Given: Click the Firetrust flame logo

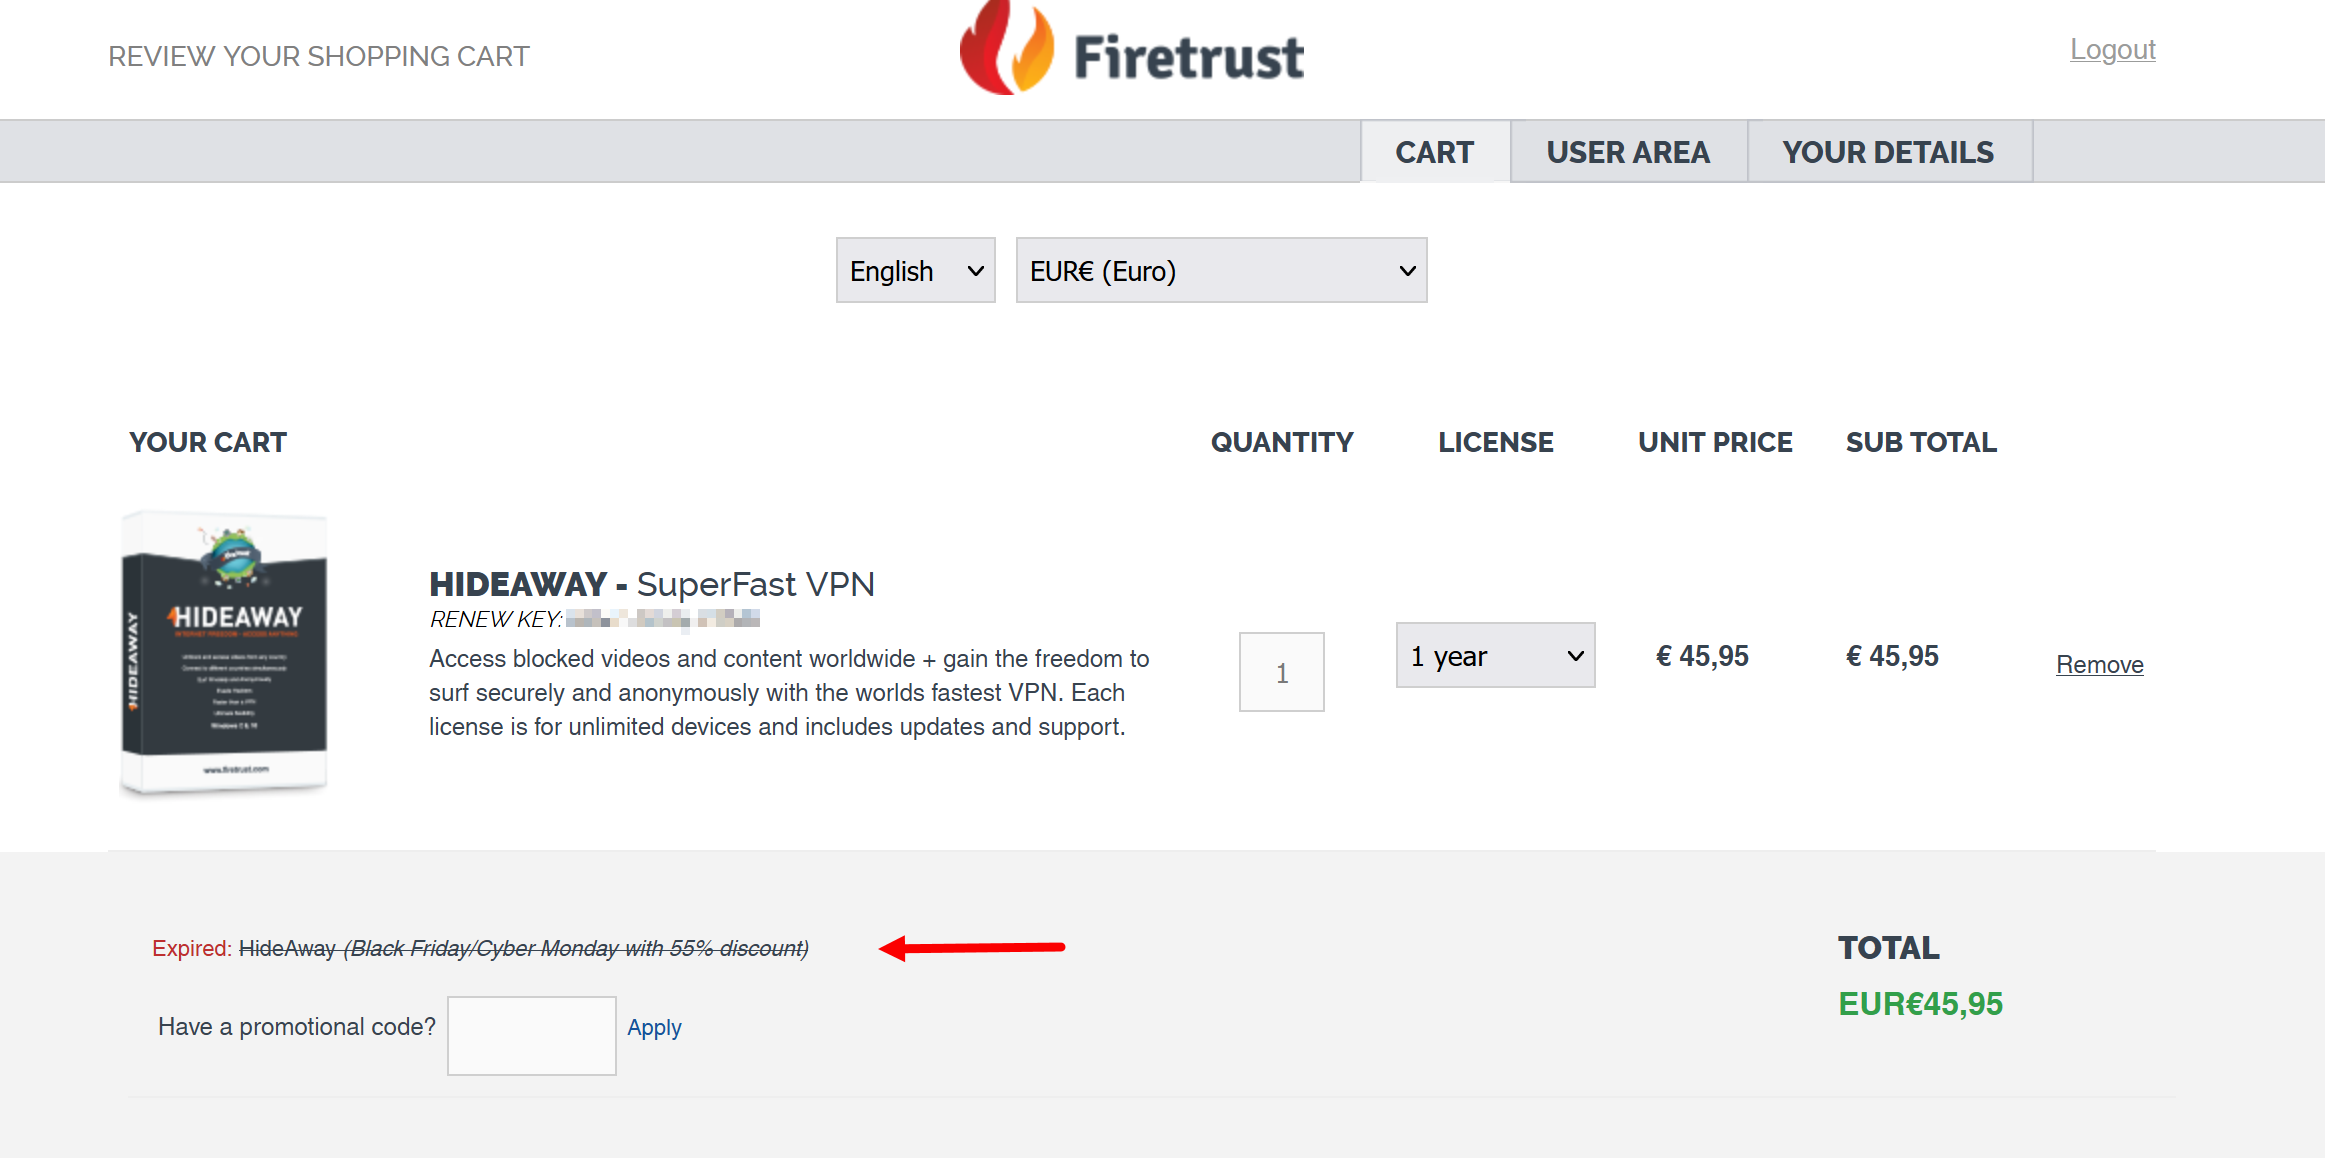Looking at the screenshot, I should [x=1006, y=47].
